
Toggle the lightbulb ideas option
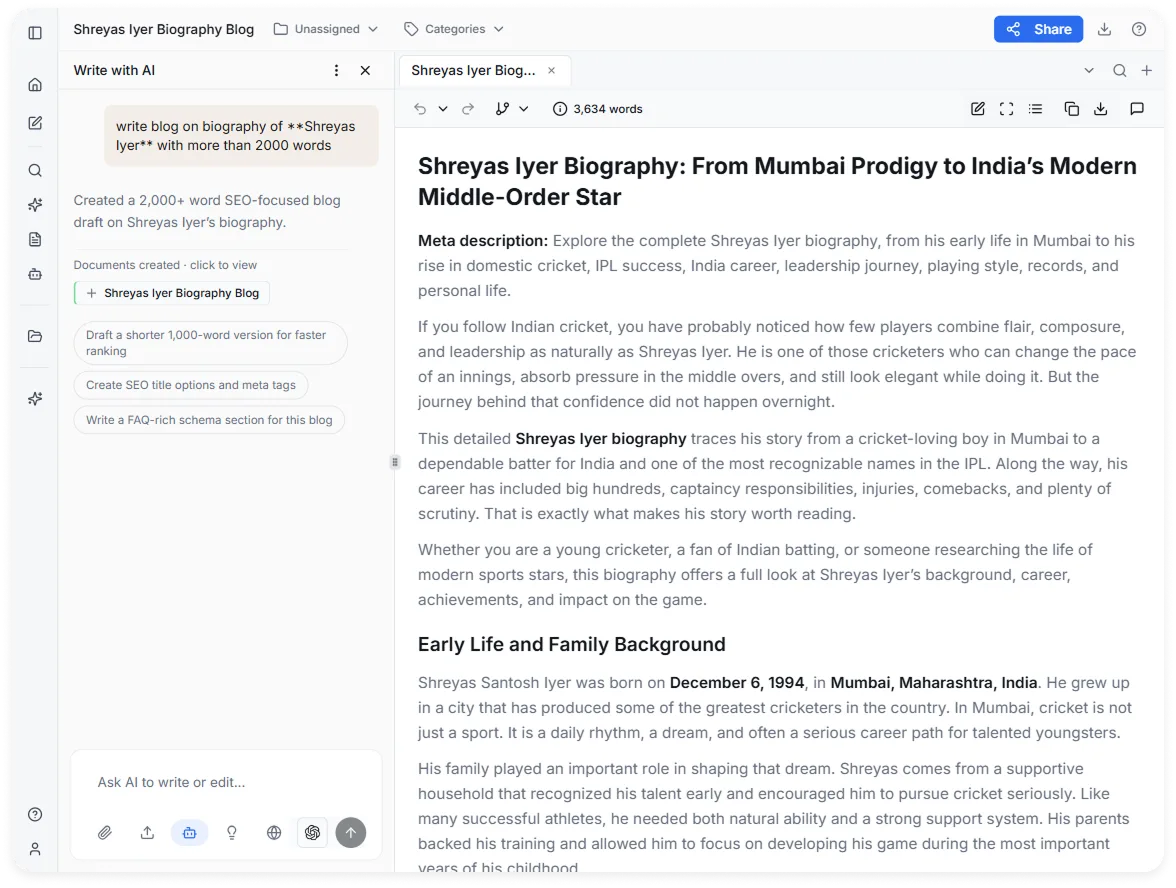tap(232, 832)
